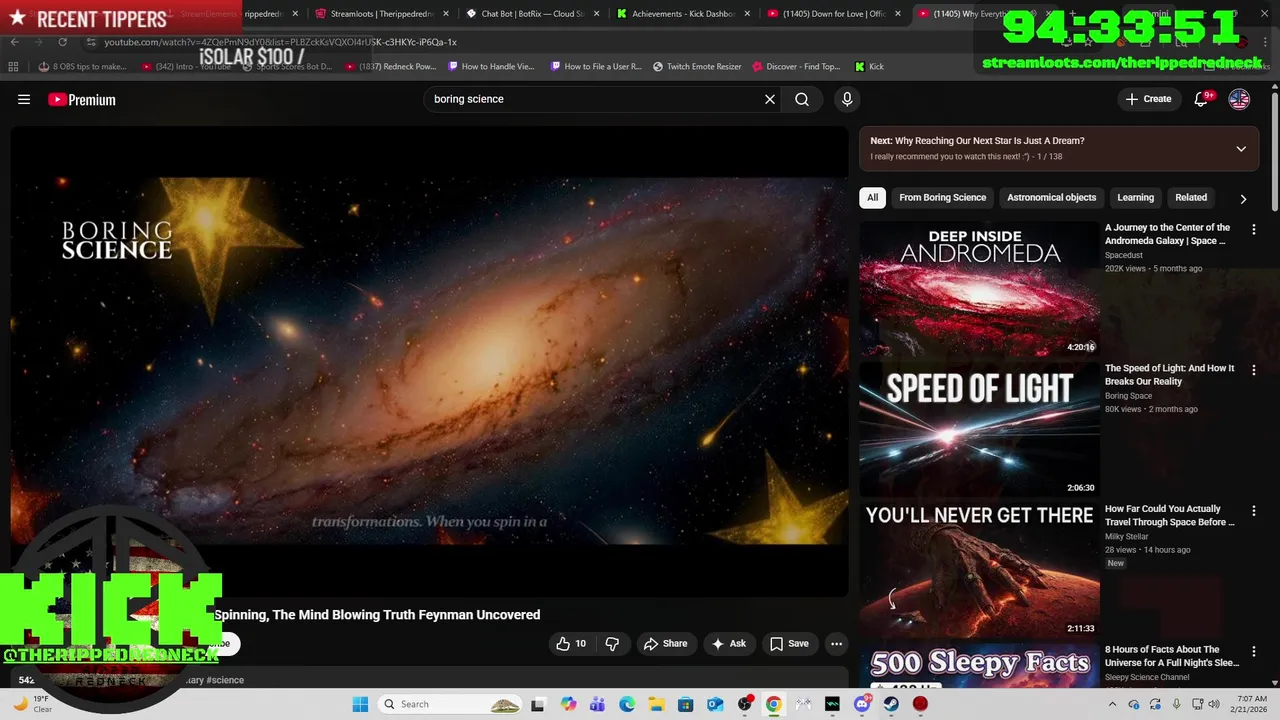
Task: Open You'll Never Get There thumbnail
Action: pyautogui.click(x=979, y=570)
